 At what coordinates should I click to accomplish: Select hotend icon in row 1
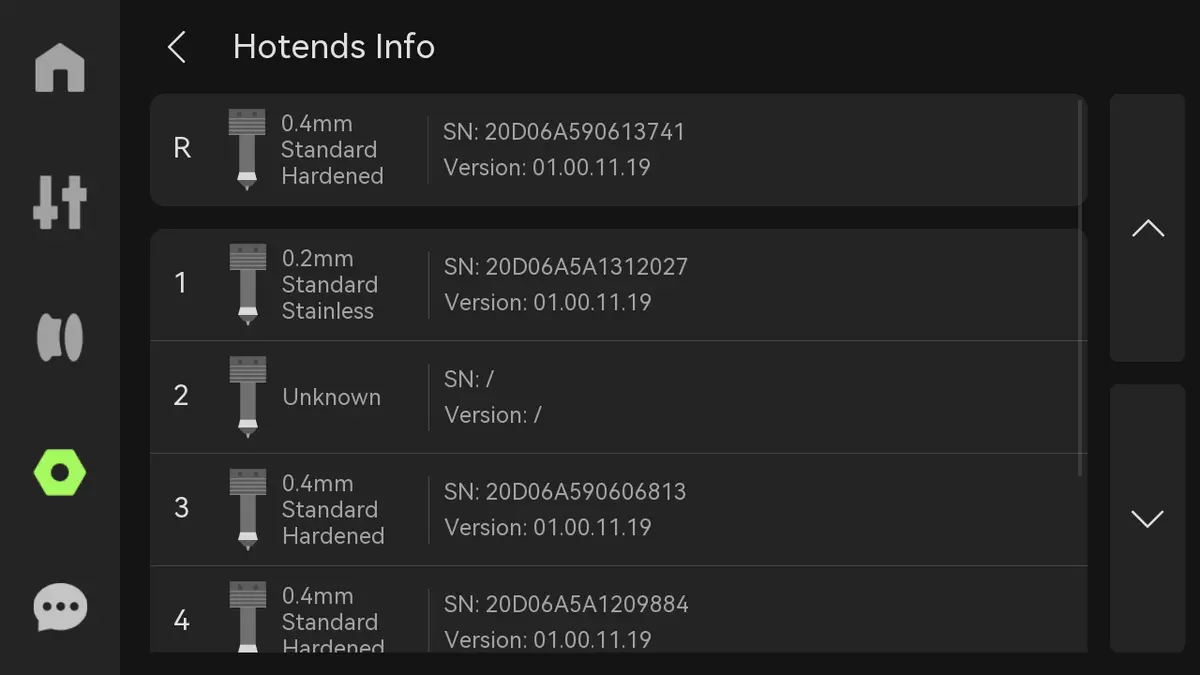[247, 284]
